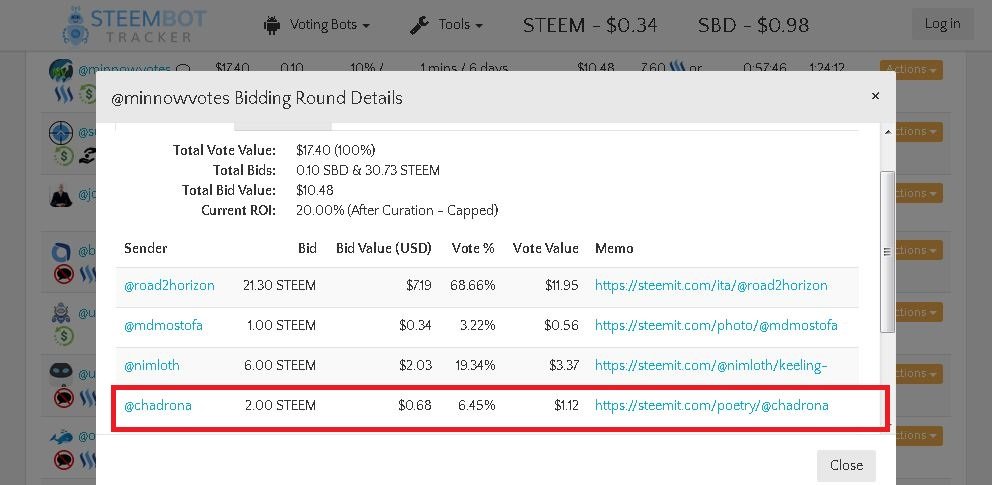This screenshot has height=485, width=992.
Task: Open the @road2horizon sender link
Action: [169, 286]
